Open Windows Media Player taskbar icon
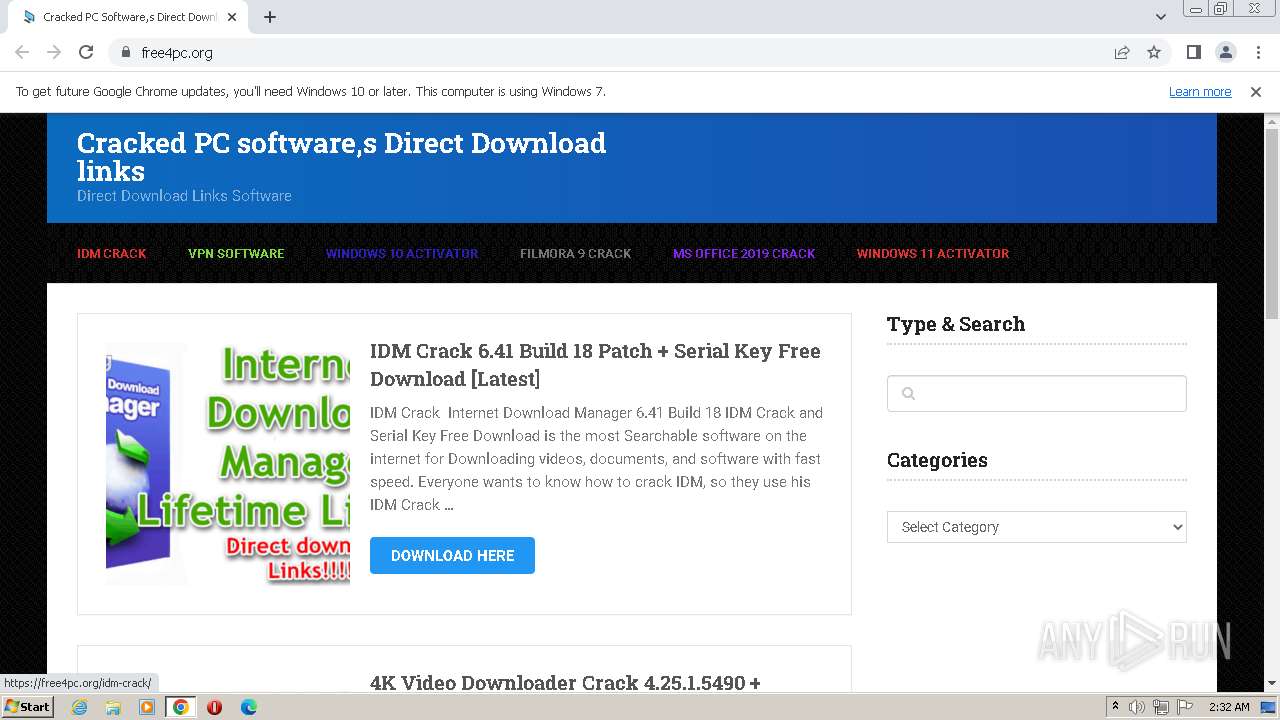This screenshot has width=1280, height=720. pos(147,707)
